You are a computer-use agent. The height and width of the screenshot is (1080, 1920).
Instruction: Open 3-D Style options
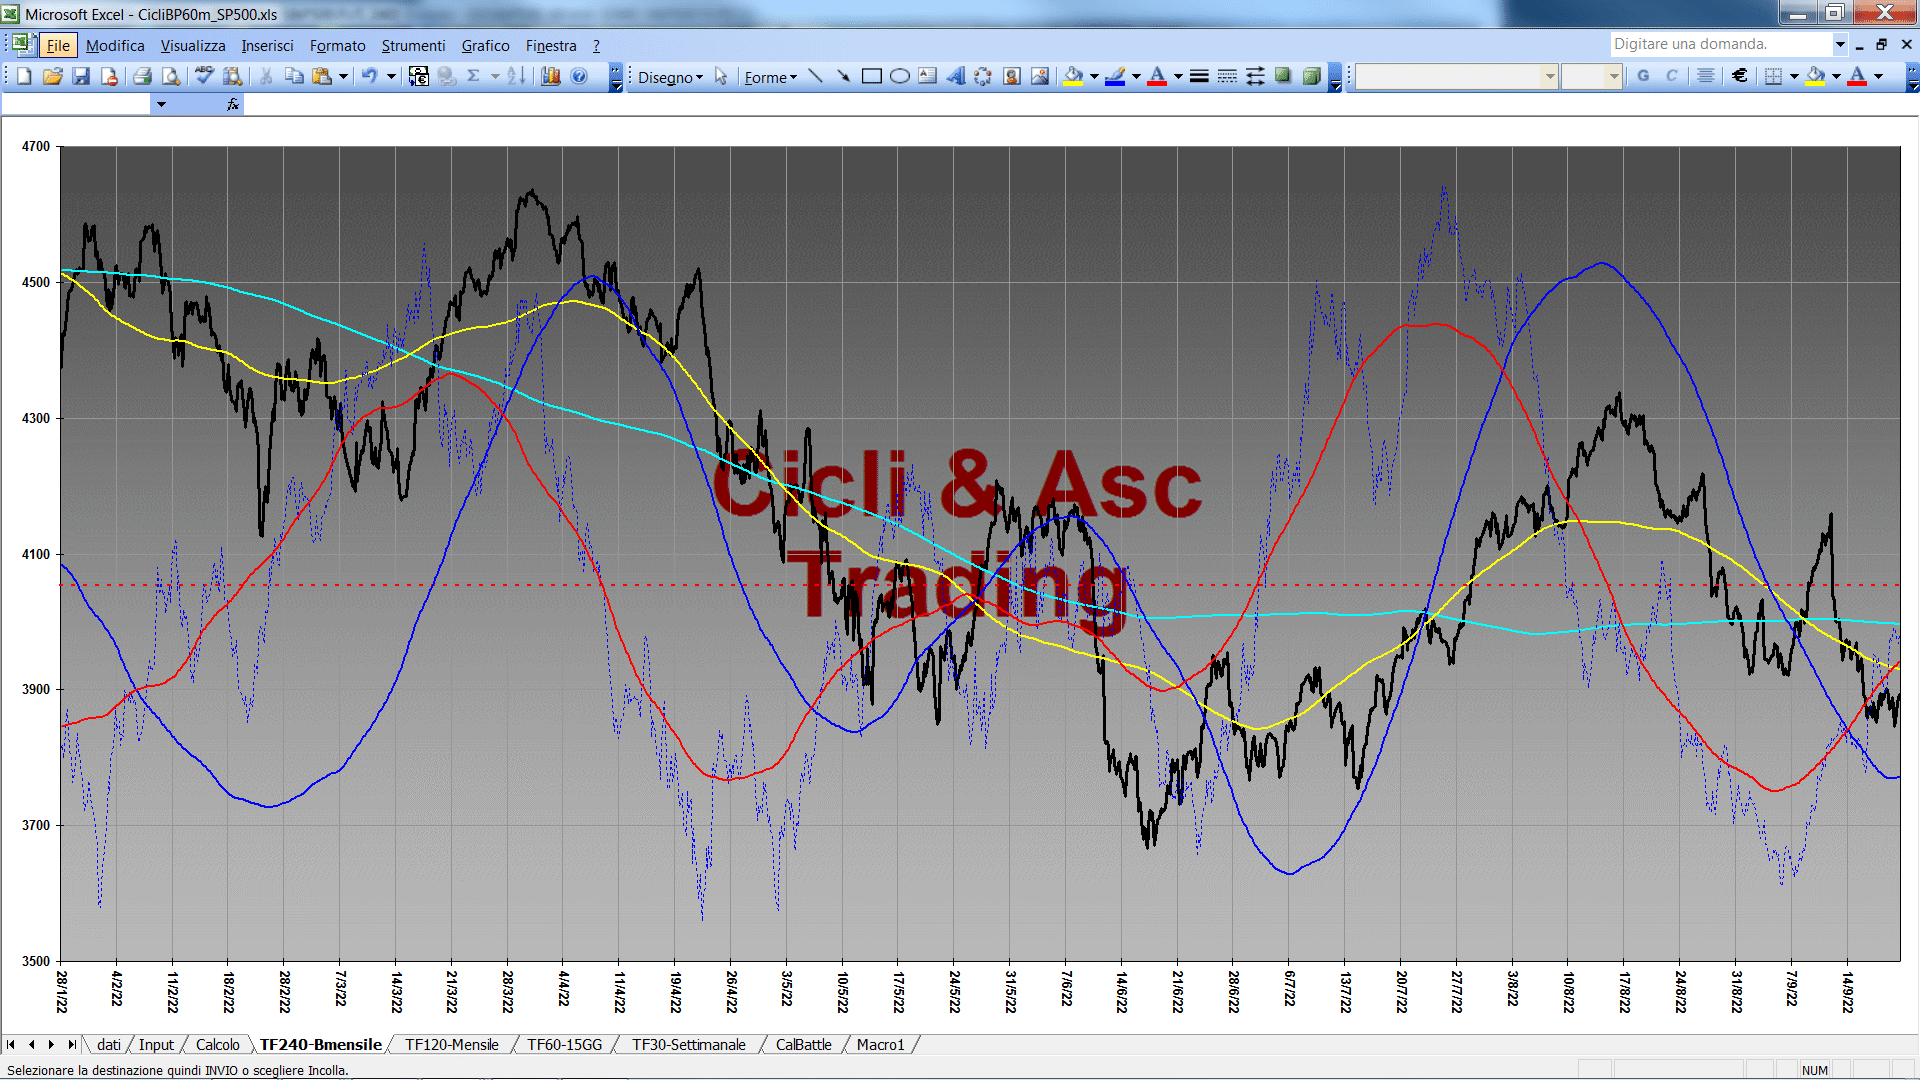(x=1311, y=76)
